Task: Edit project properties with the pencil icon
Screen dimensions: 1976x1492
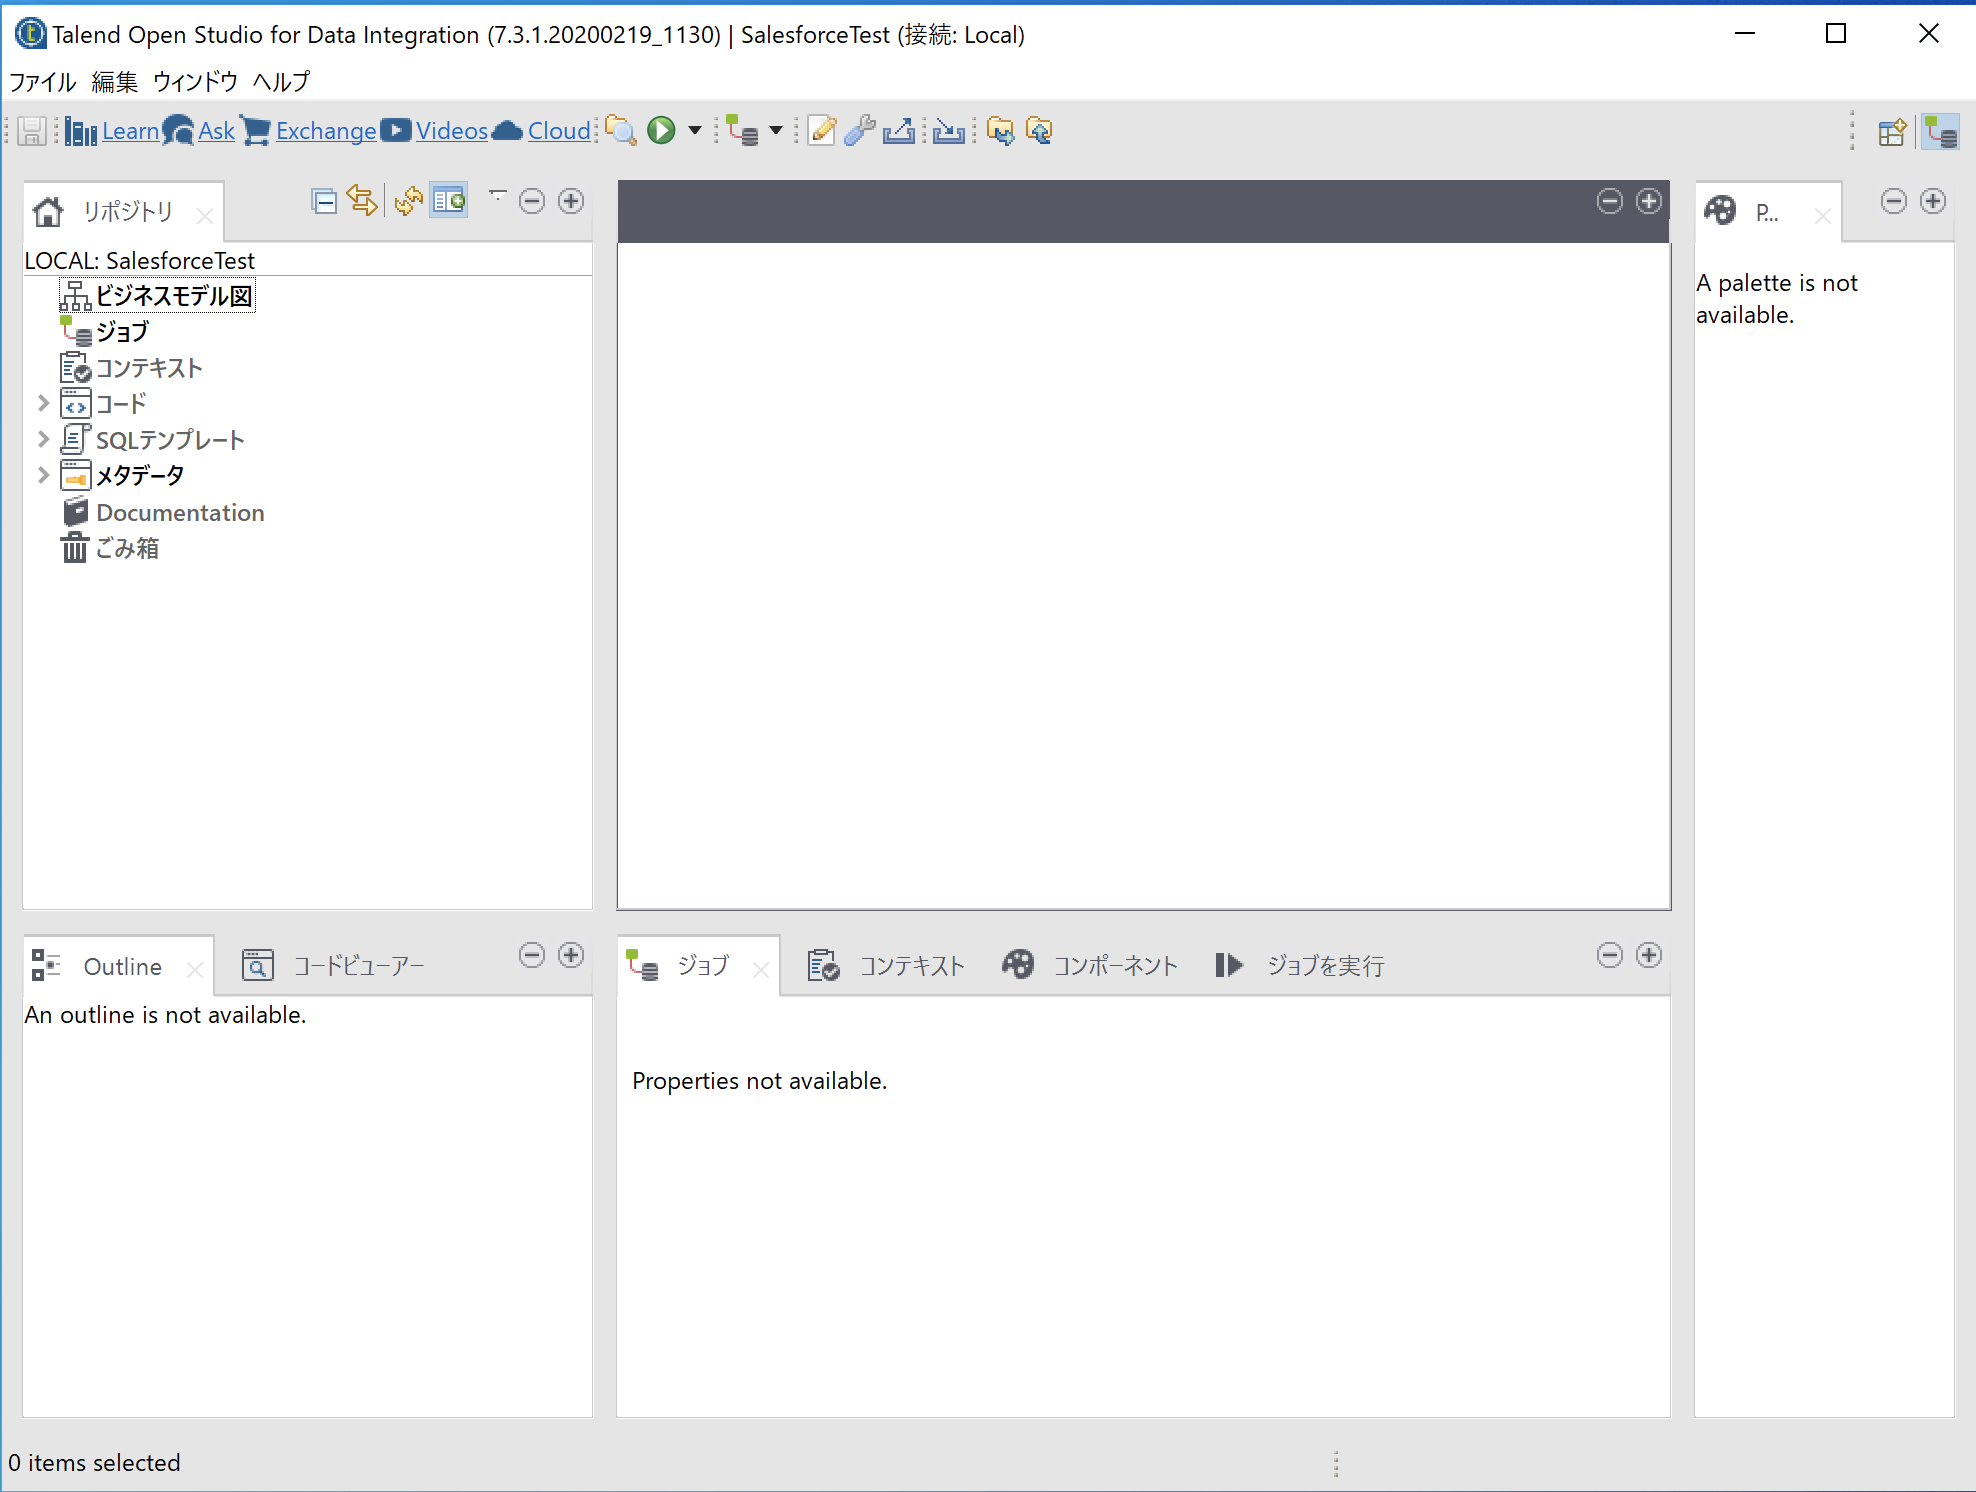Action: coord(821,130)
